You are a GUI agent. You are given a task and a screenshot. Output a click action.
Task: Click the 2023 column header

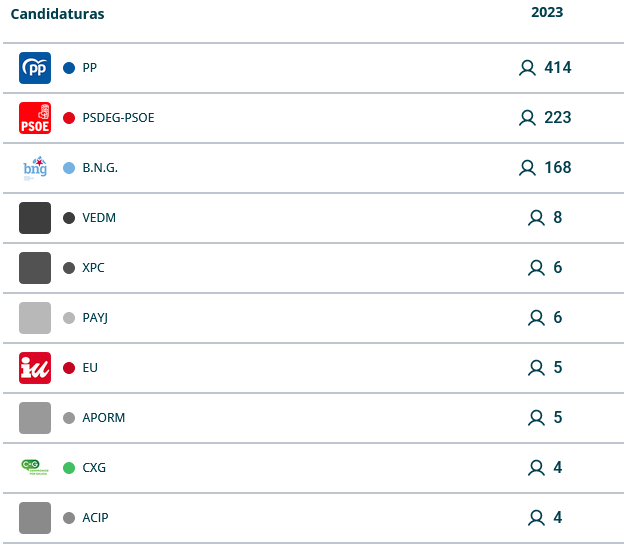(x=547, y=12)
